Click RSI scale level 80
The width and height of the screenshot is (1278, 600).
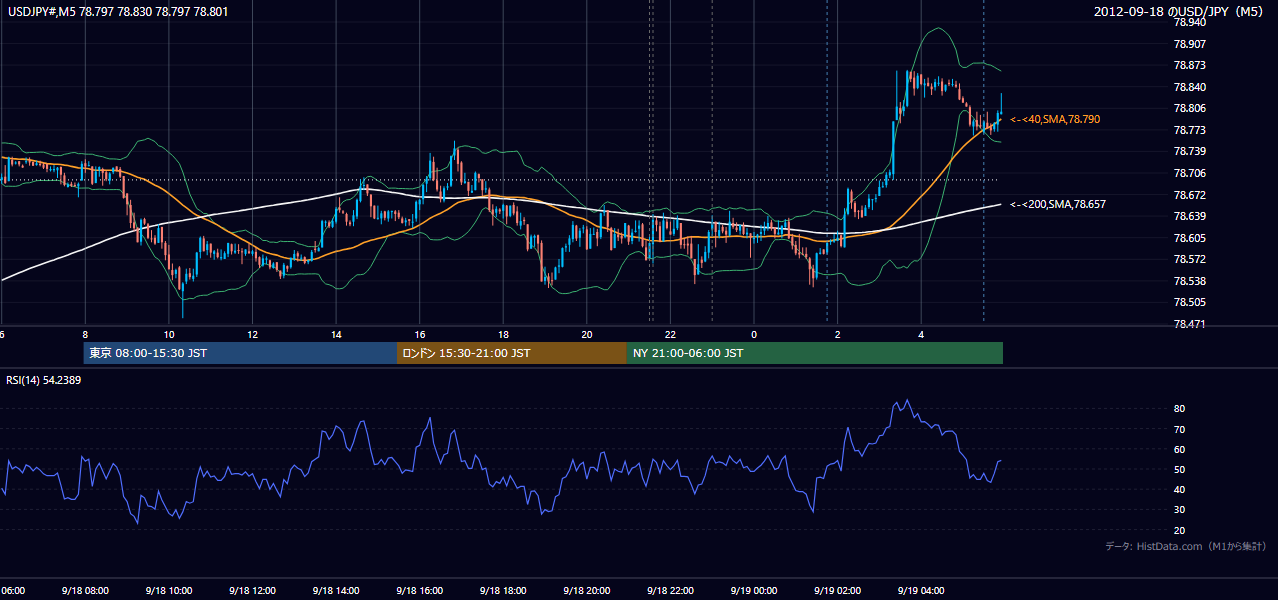[1179, 409]
